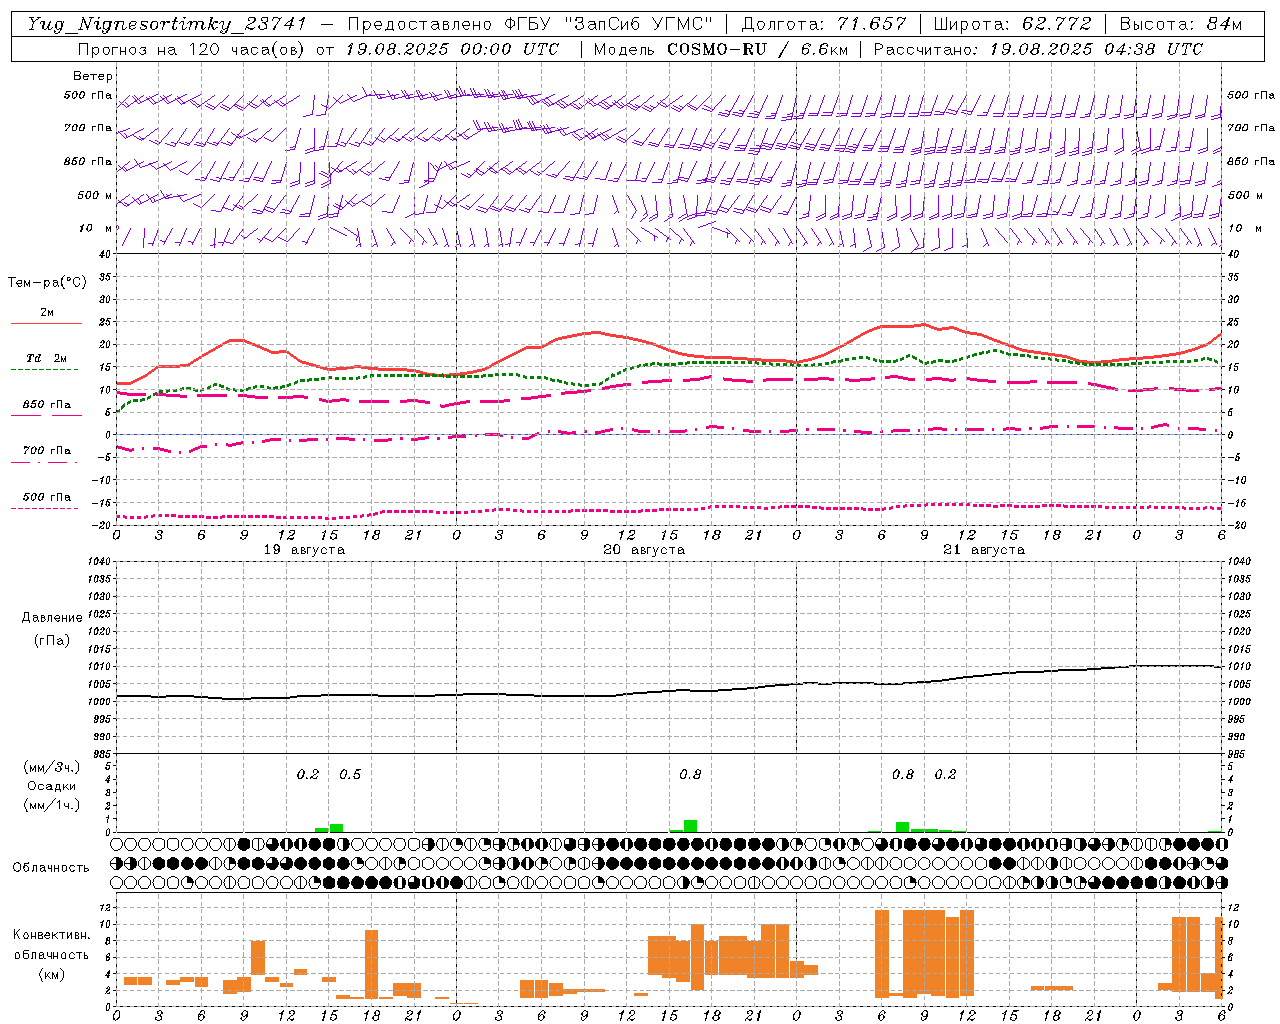
Task: Click the Широта: 62.772 header value
Action: tap(1012, 24)
